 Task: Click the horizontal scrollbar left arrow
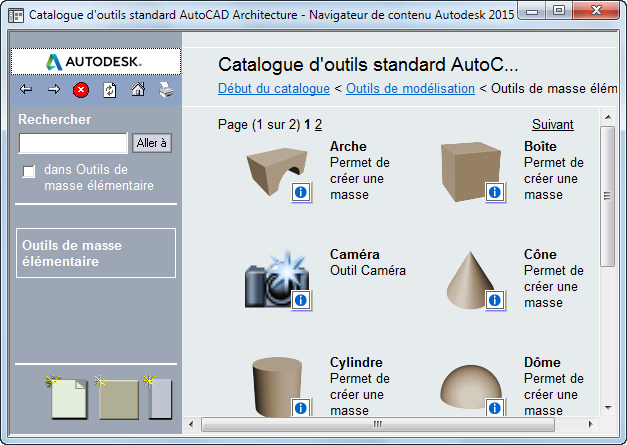[191, 424]
